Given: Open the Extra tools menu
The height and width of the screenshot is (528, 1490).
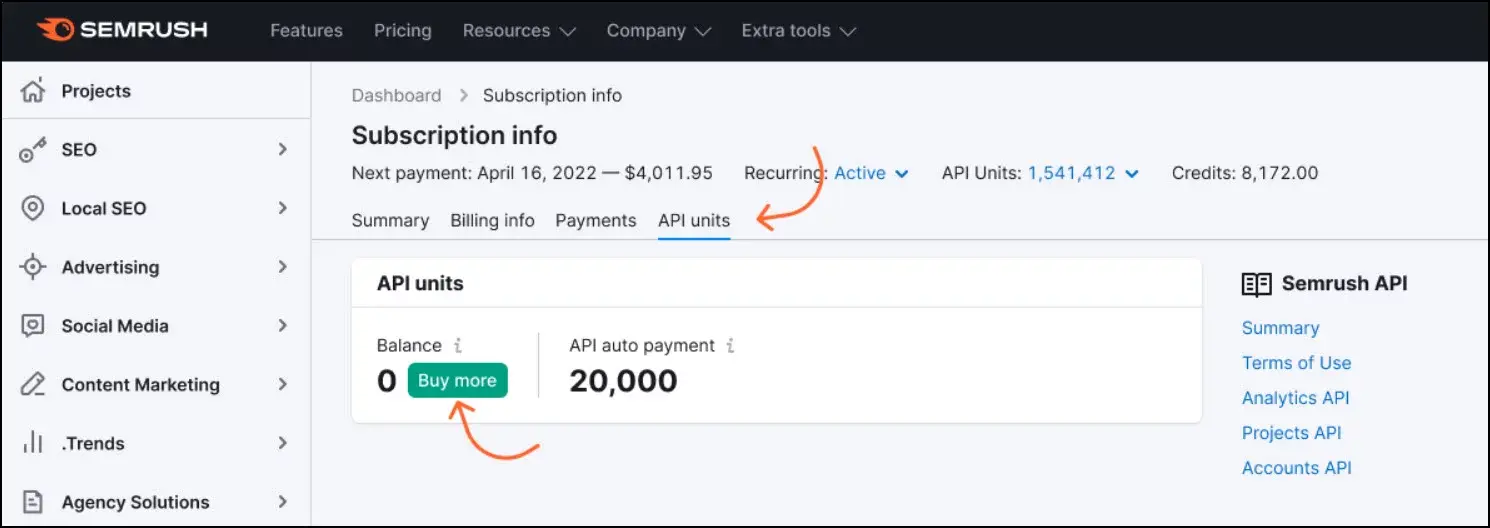Looking at the screenshot, I should [798, 31].
